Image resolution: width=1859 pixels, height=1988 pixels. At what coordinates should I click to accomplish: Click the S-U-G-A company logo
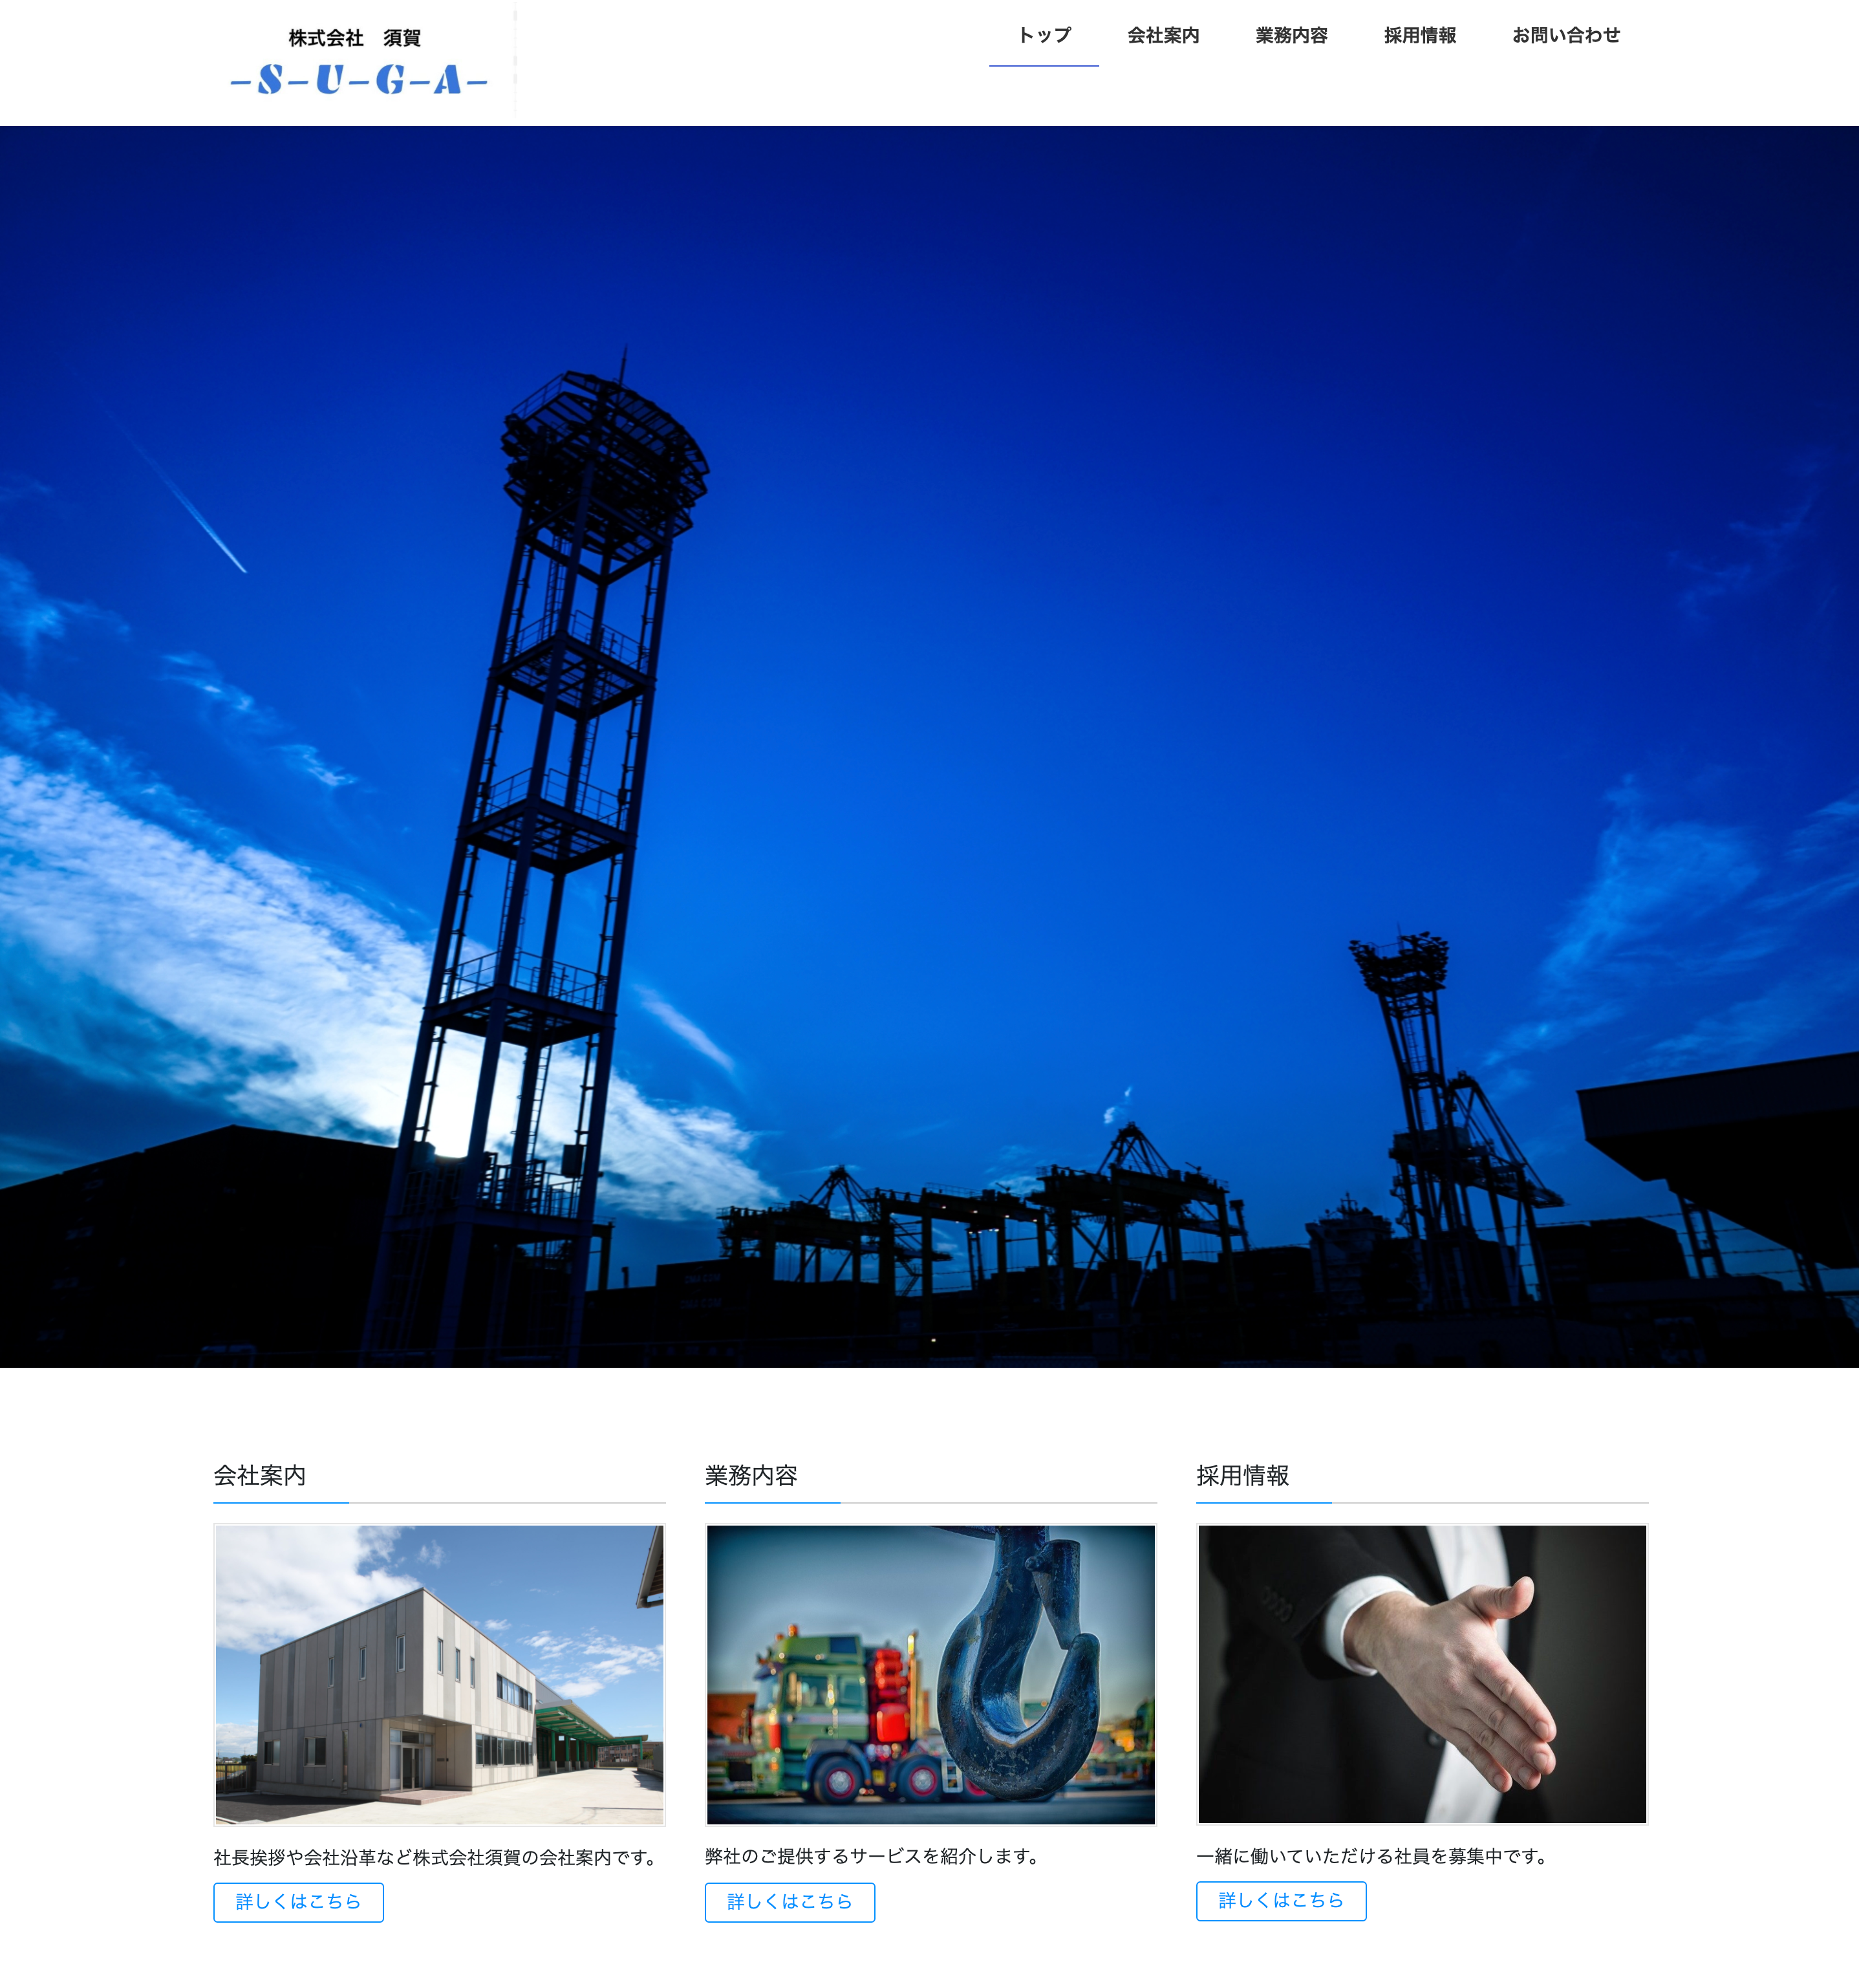click(x=359, y=79)
